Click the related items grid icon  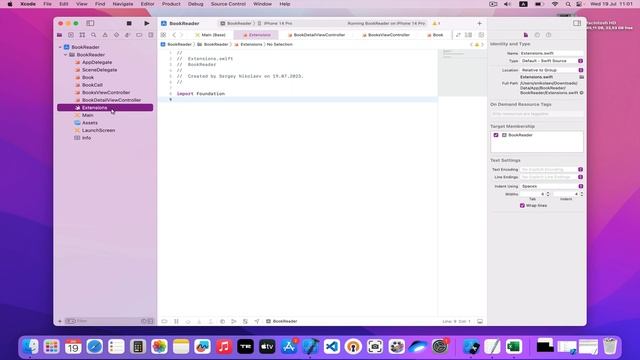coord(163,35)
